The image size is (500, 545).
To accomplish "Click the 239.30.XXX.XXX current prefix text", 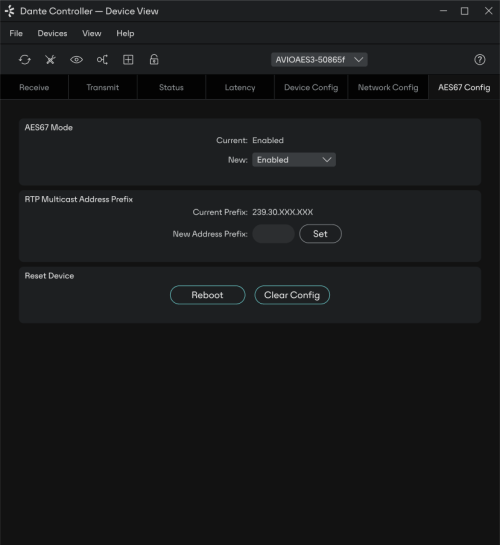I will (282, 212).
